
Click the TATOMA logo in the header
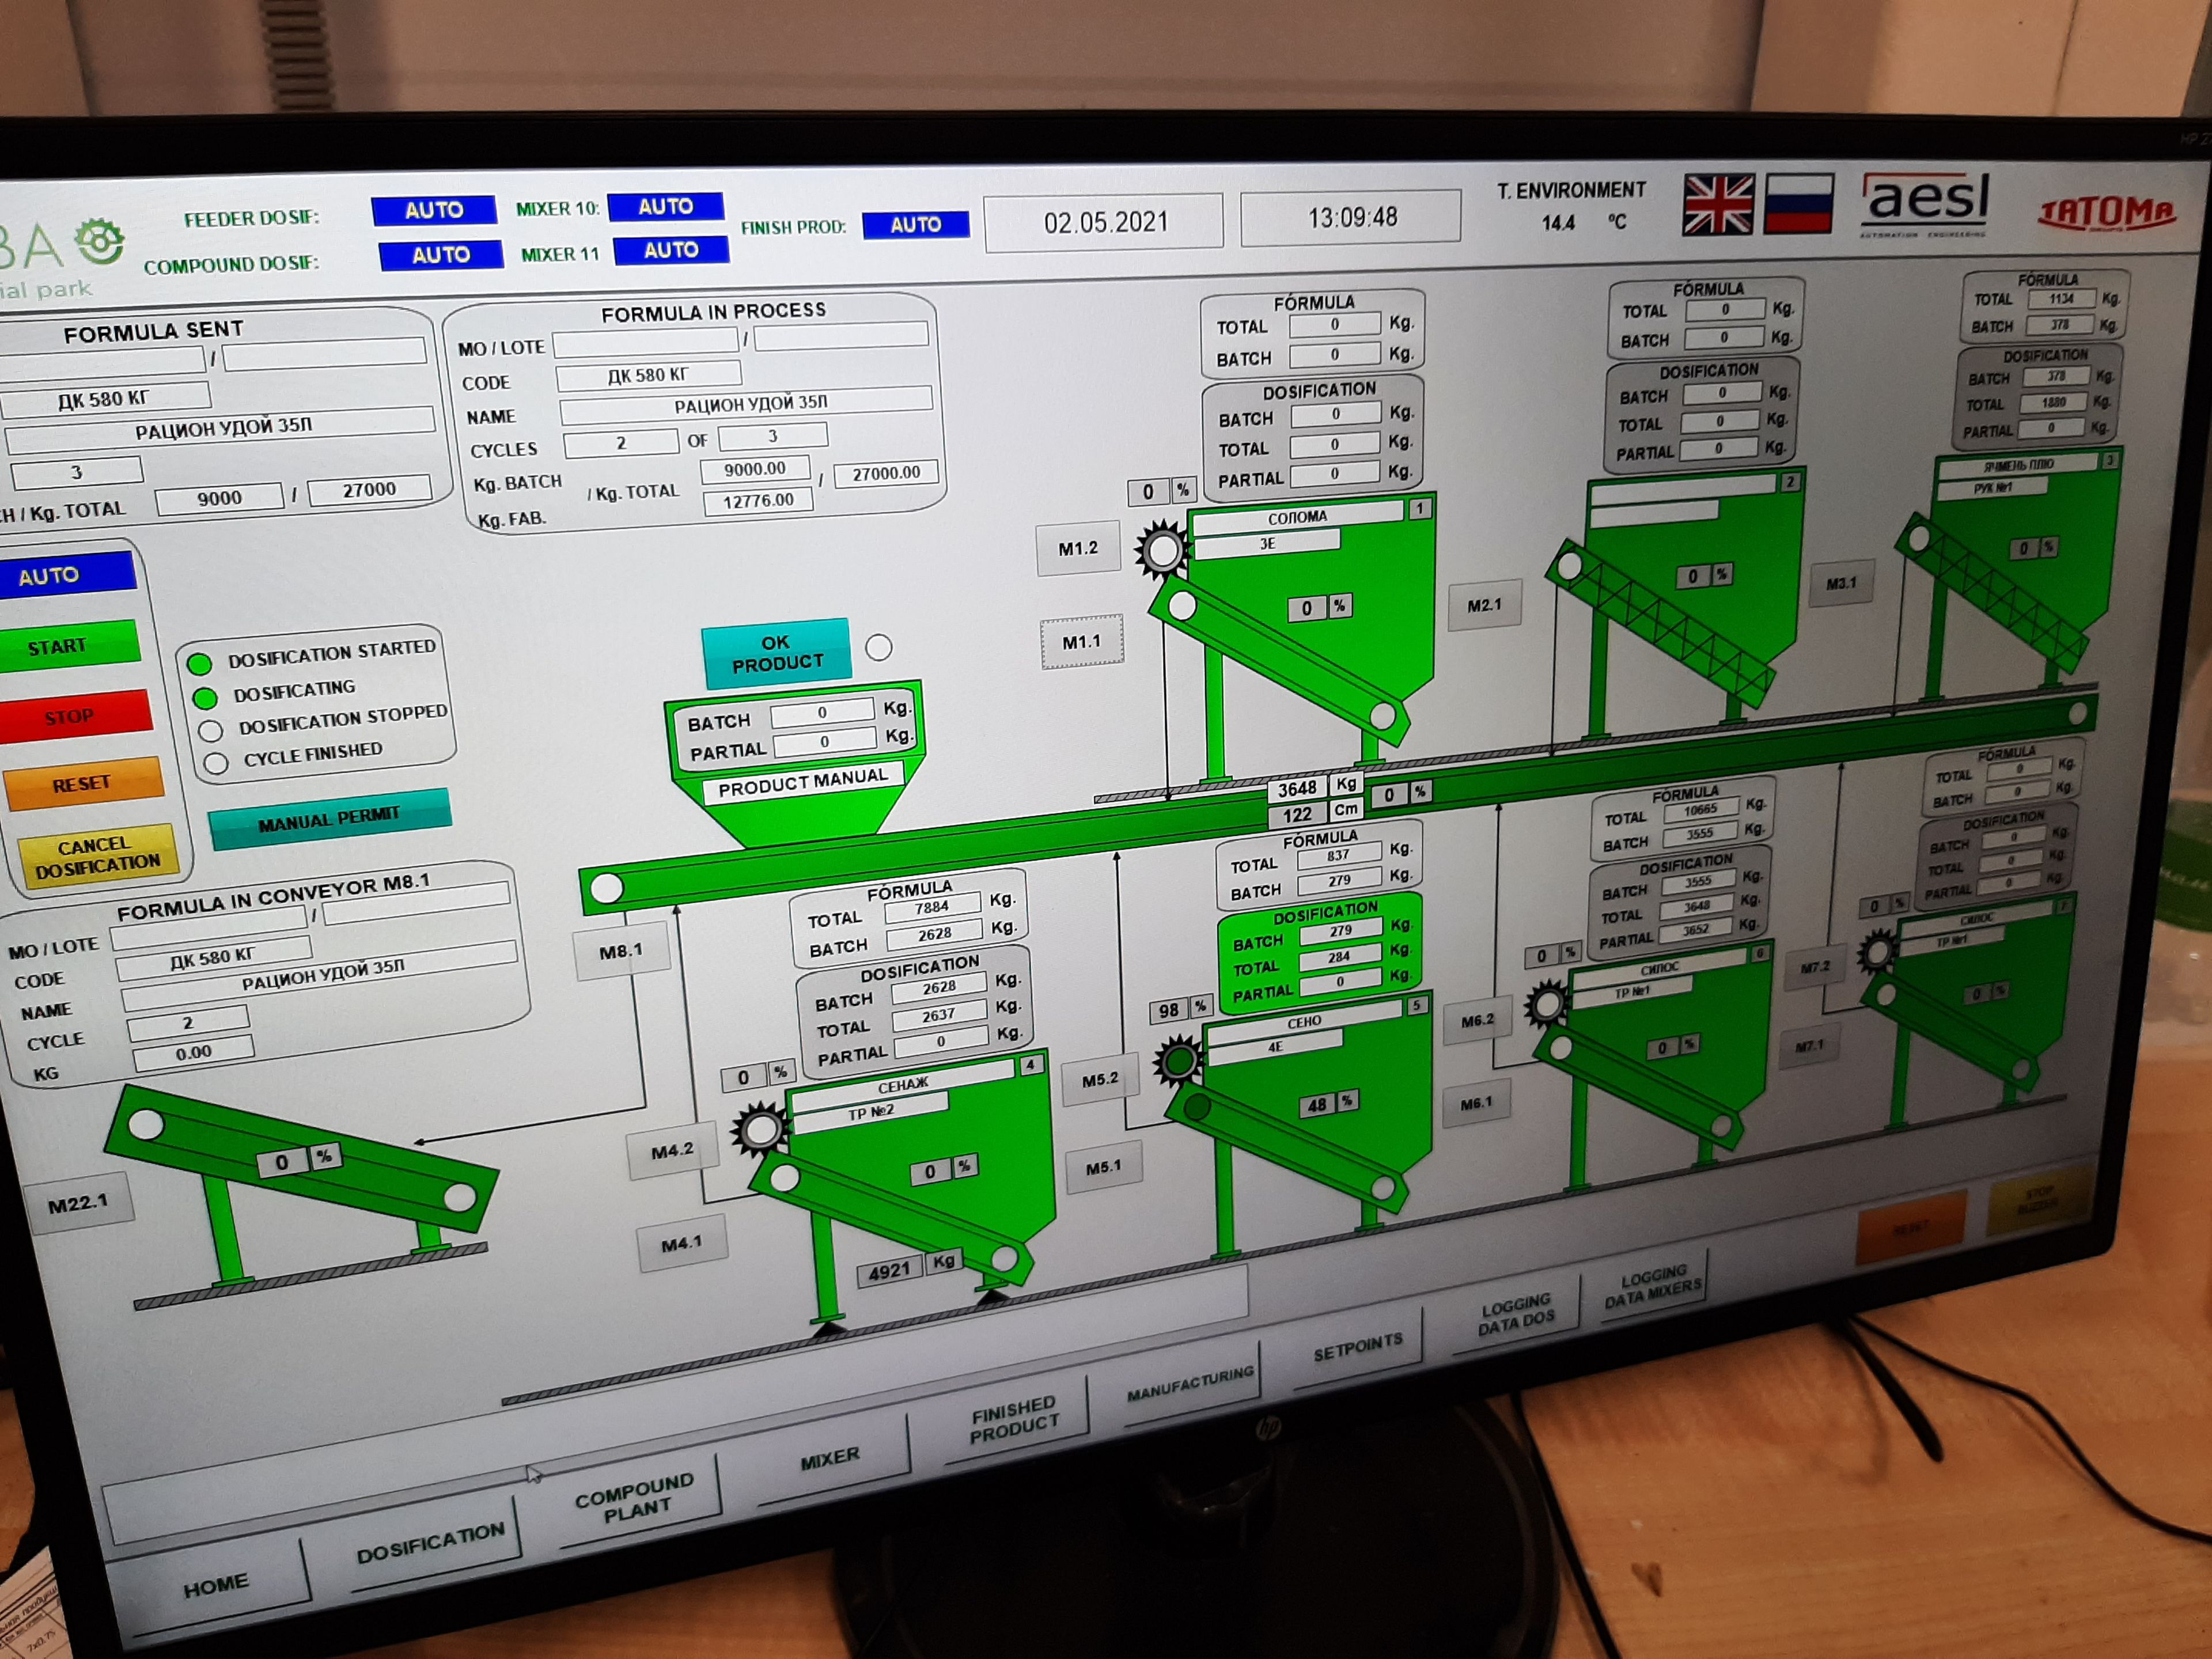(x=2107, y=213)
